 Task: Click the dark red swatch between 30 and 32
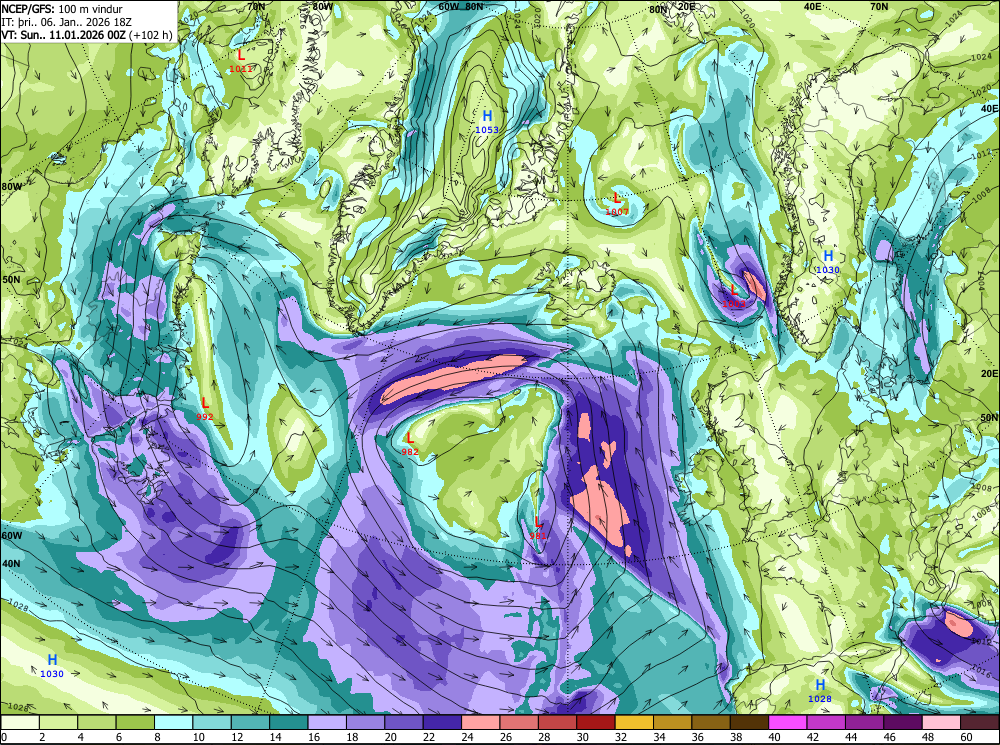coord(596,722)
